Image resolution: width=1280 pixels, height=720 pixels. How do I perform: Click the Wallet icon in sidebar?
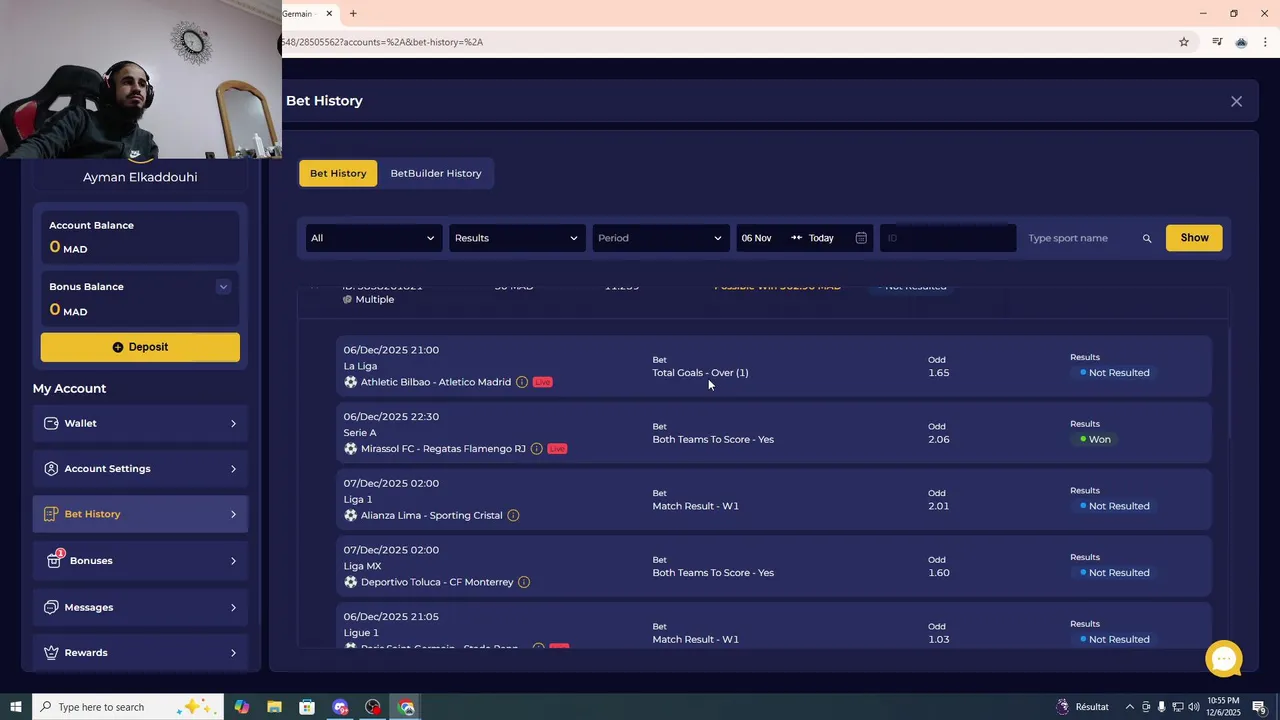pos(52,423)
